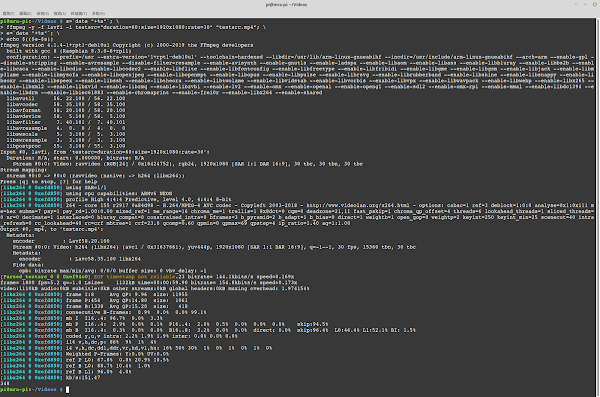600x397 pixels.
Task: Click the "kb/s:151.67" line
Action: tap(50, 377)
